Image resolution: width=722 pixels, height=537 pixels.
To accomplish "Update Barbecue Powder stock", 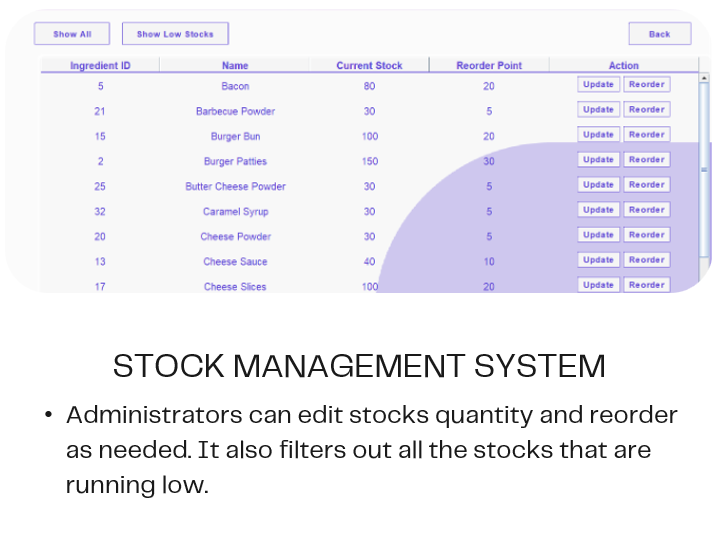I will (x=598, y=110).
